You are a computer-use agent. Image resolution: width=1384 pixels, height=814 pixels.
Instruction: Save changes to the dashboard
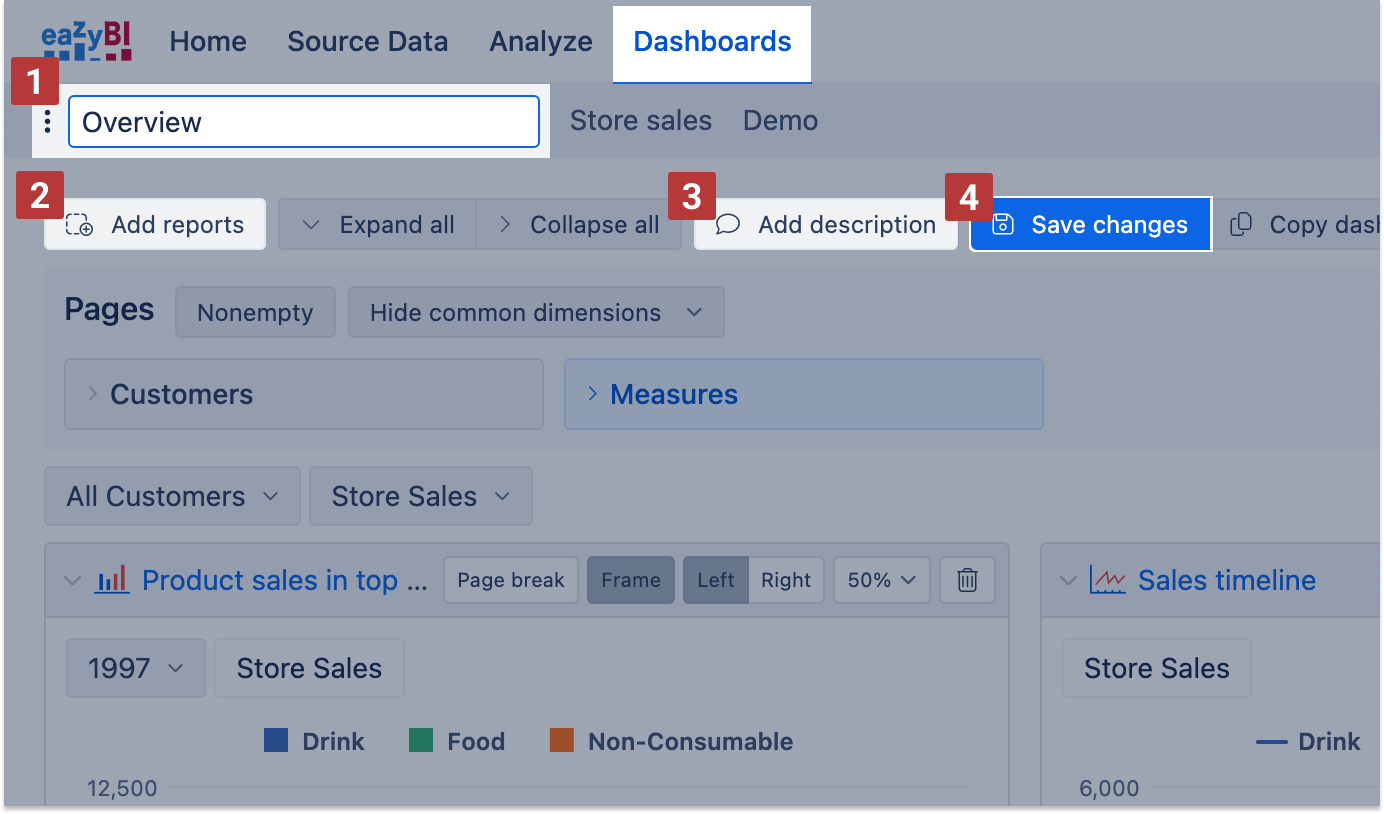(x=1090, y=224)
